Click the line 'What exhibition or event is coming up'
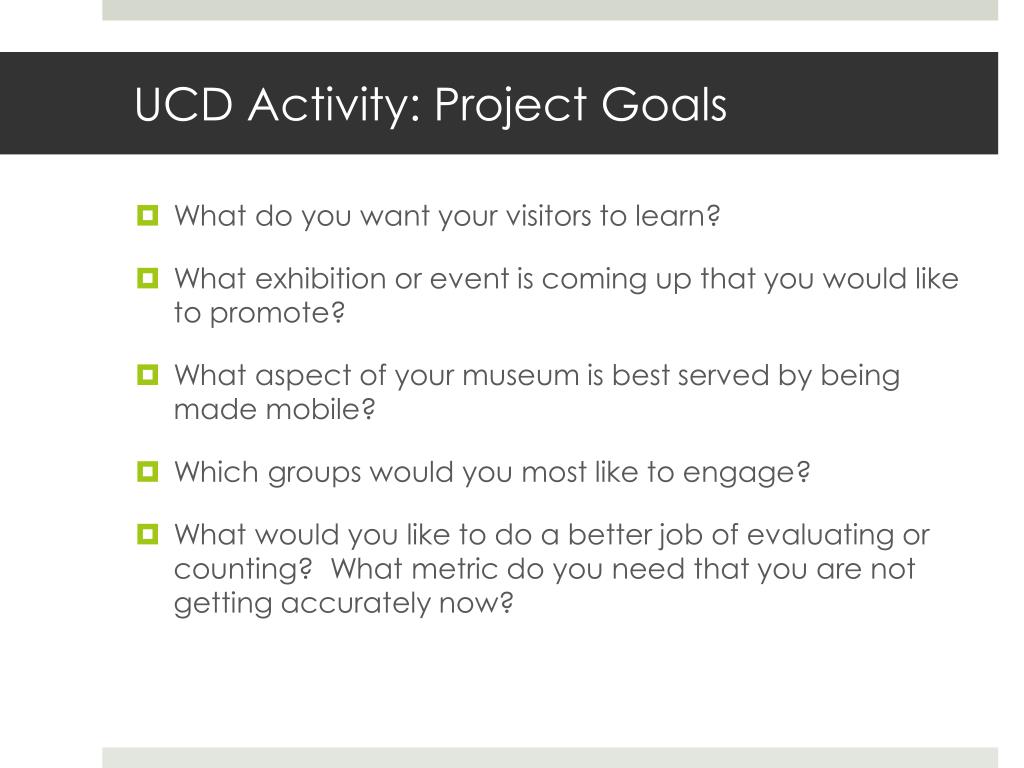The image size is (1024, 768). click(566, 279)
